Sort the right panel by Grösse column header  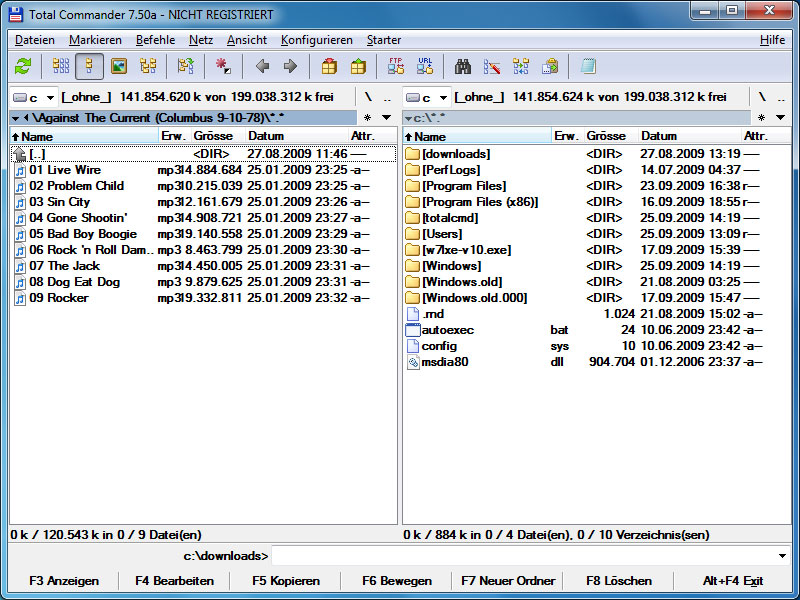[611, 136]
